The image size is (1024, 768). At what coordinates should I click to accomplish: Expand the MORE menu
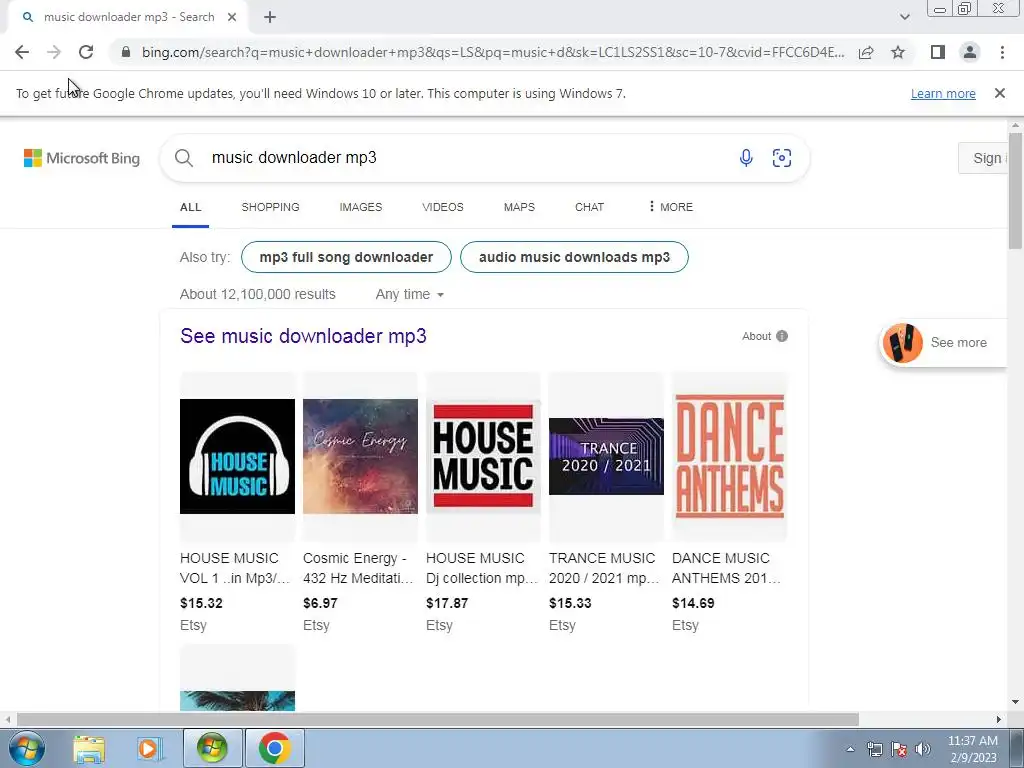(670, 207)
